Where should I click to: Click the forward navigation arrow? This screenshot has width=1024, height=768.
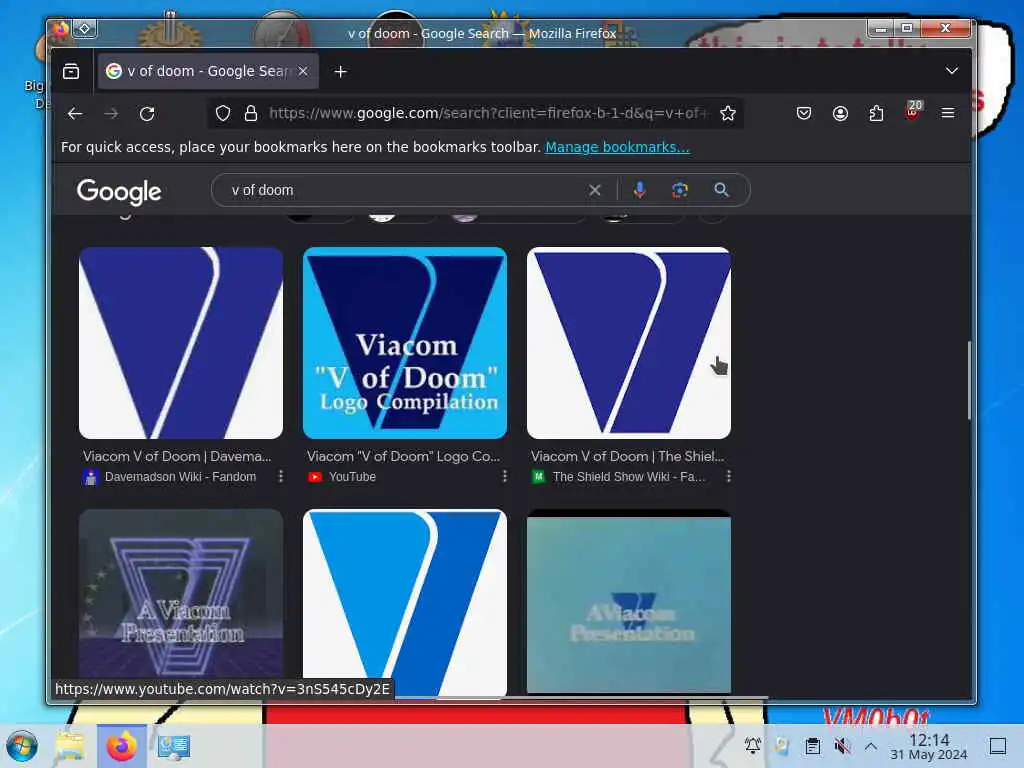[111, 114]
